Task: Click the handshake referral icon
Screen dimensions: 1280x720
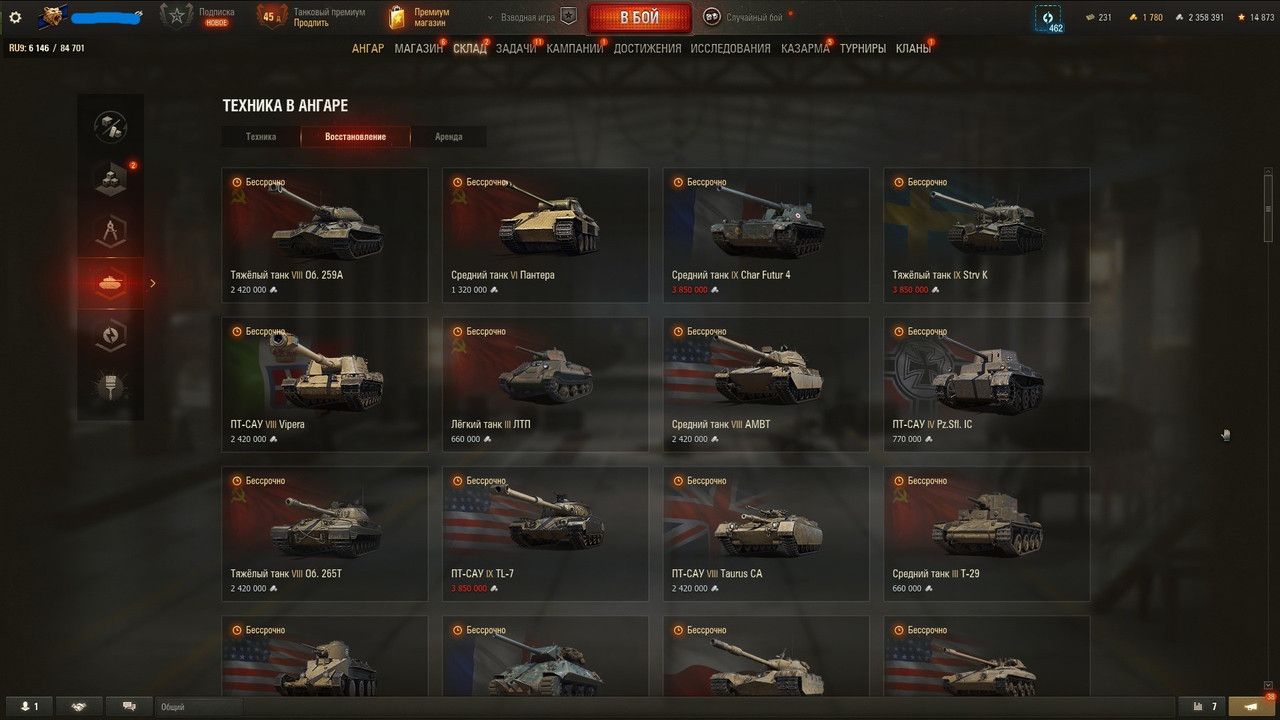Action: click(x=79, y=706)
